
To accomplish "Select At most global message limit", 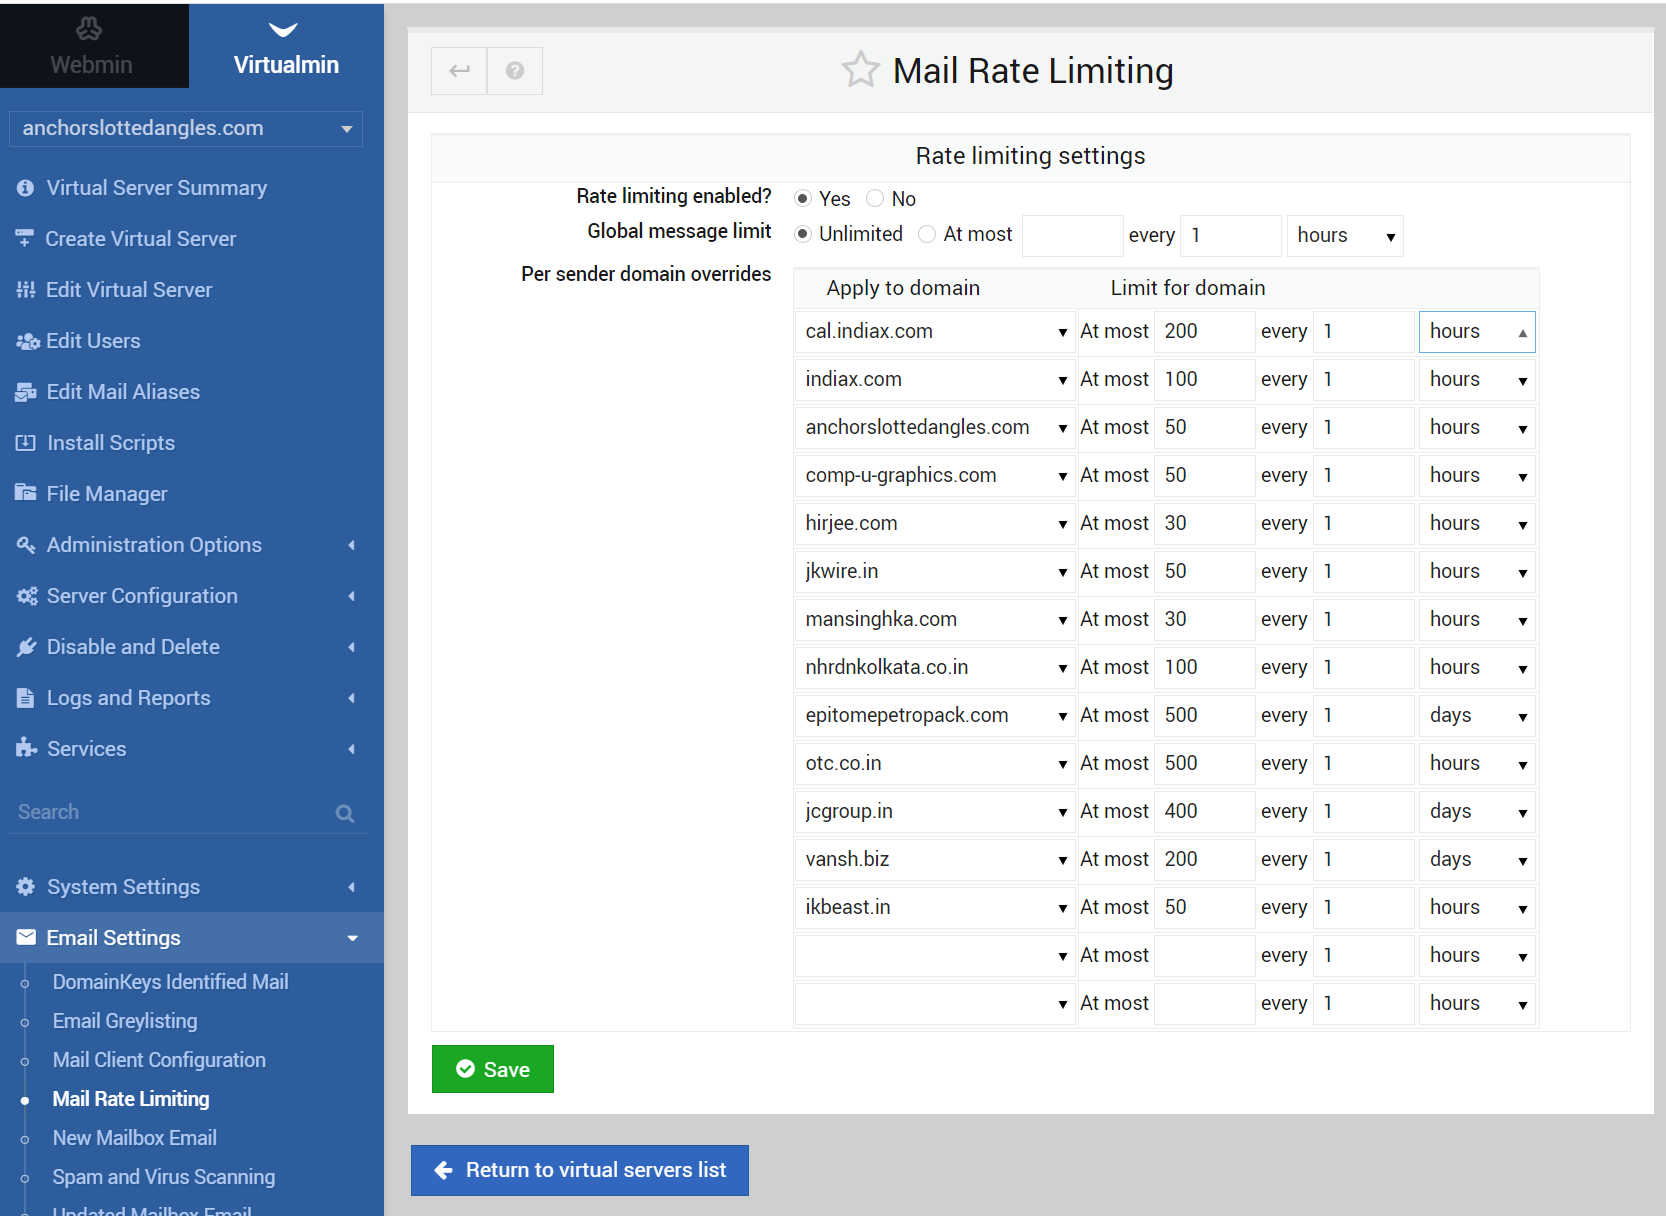I will coord(927,234).
